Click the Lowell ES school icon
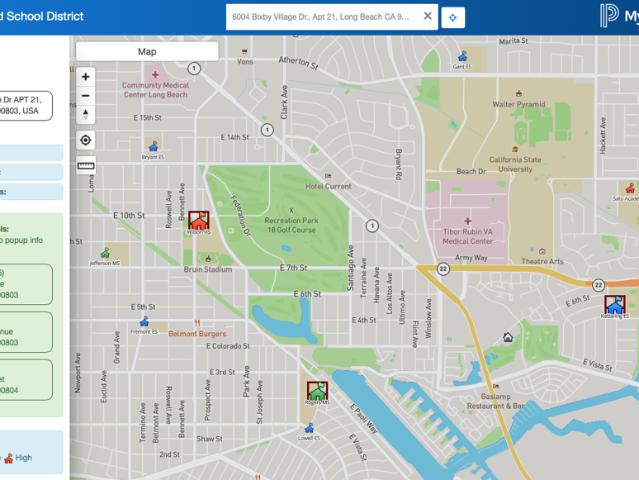This screenshot has width=639, height=480. (309, 427)
